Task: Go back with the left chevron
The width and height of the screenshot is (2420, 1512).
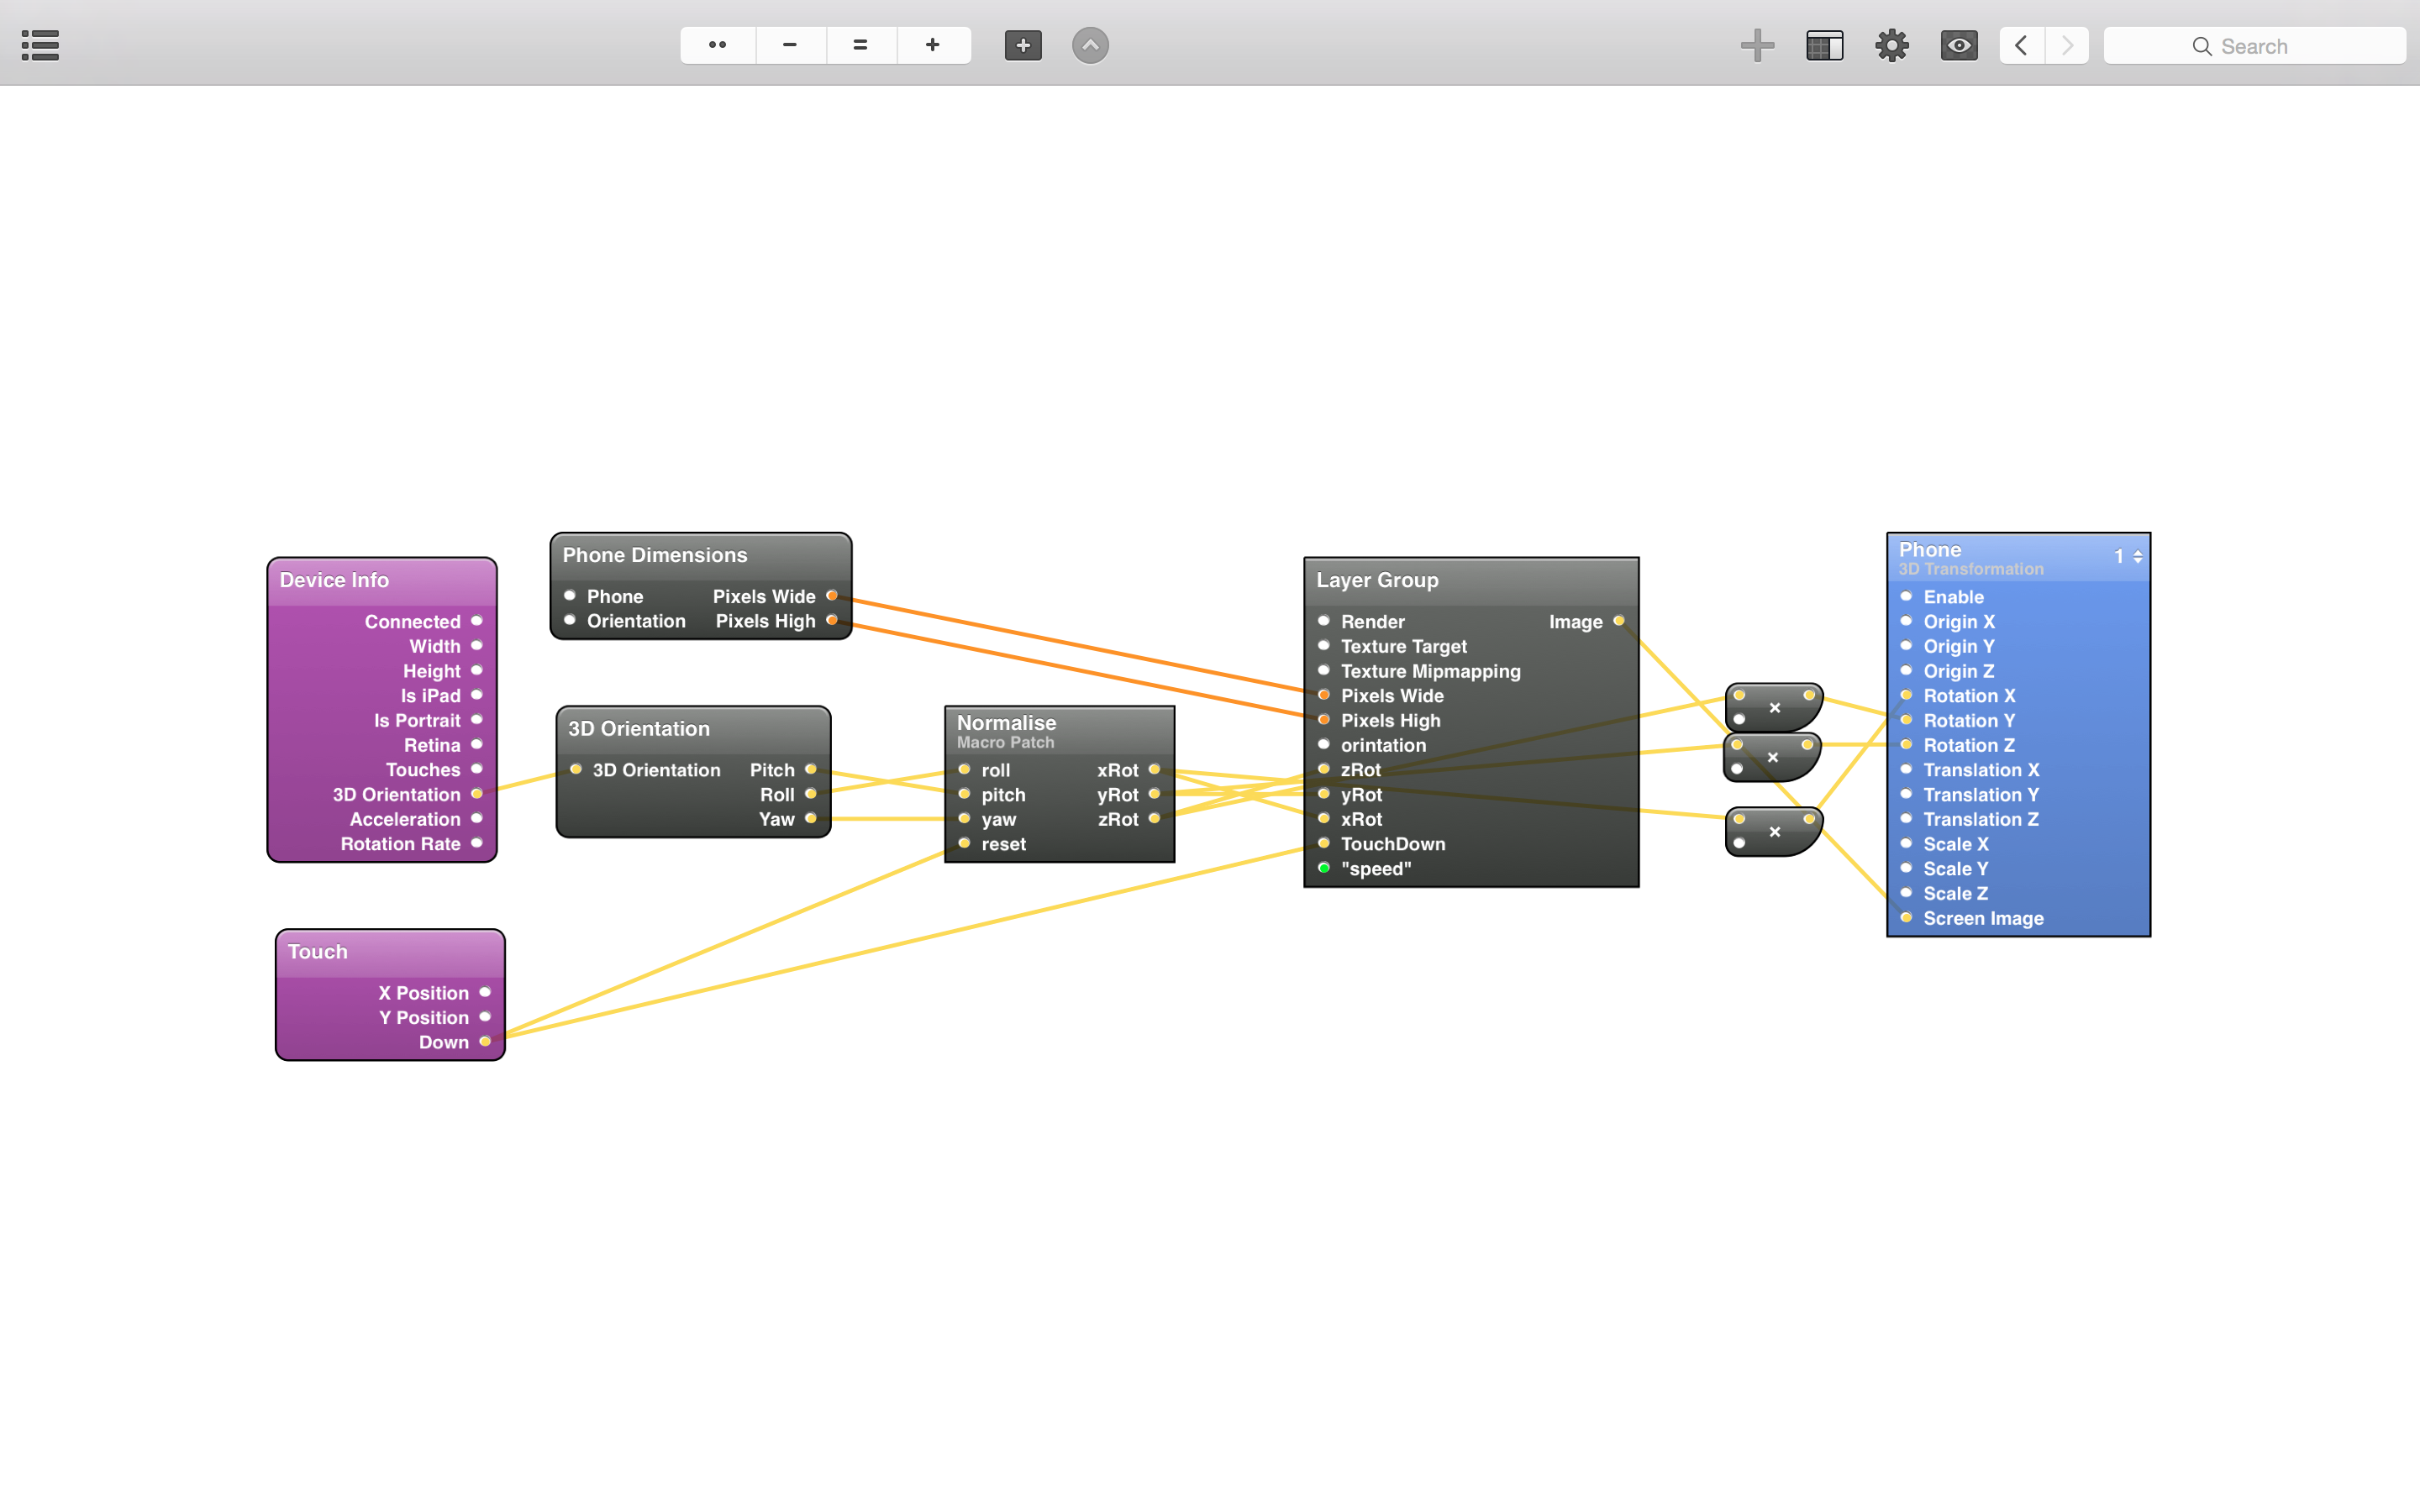Action: (x=2022, y=45)
